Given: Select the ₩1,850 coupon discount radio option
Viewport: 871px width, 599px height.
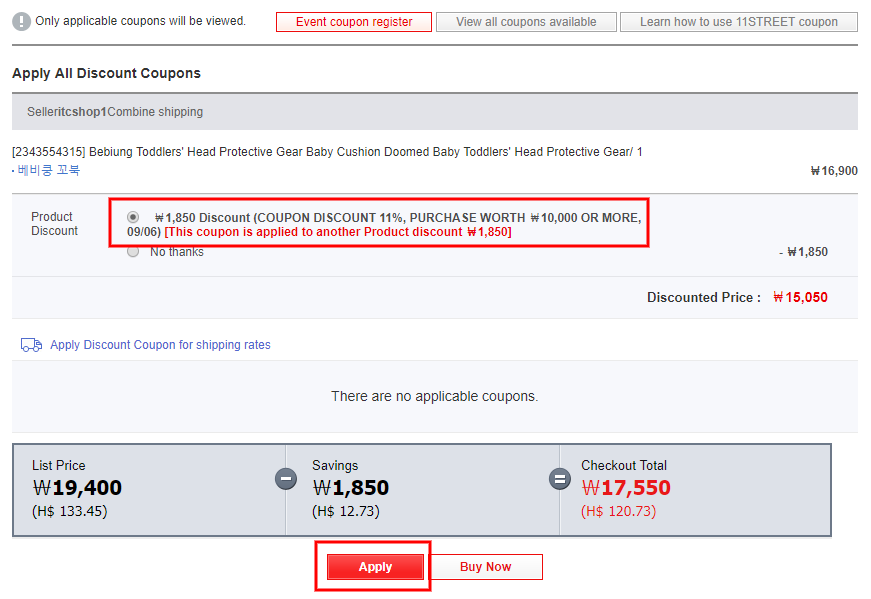Looking at the screenshot, I should [x=133, y=217].
